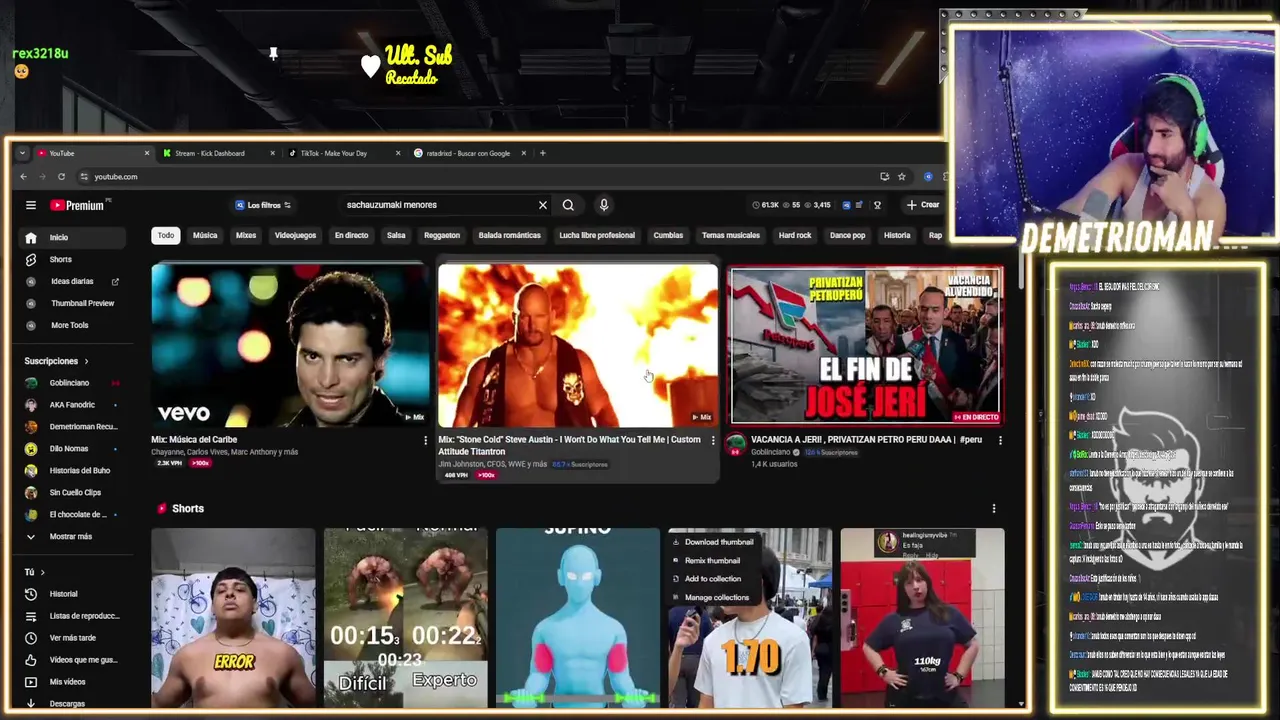Start voice search with the microphone icon
1280x720 pixels.
[x=604, y=205]
